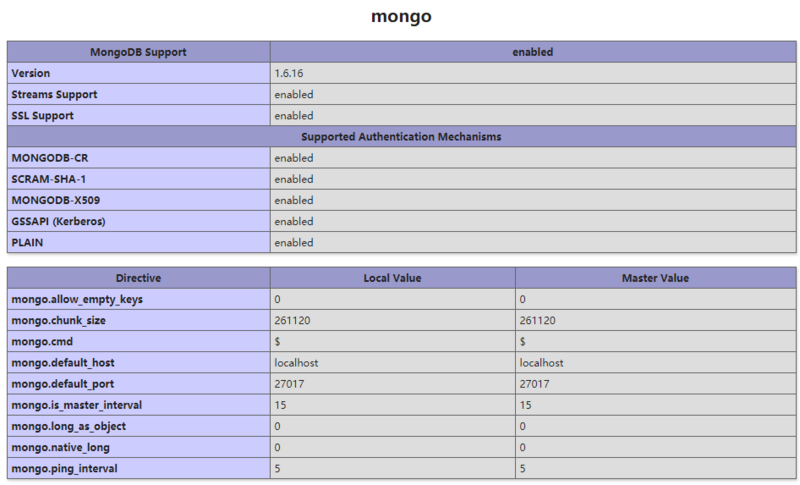Click the enabled value for PLAIN
The image size is (800, 485).
(293, 242)
